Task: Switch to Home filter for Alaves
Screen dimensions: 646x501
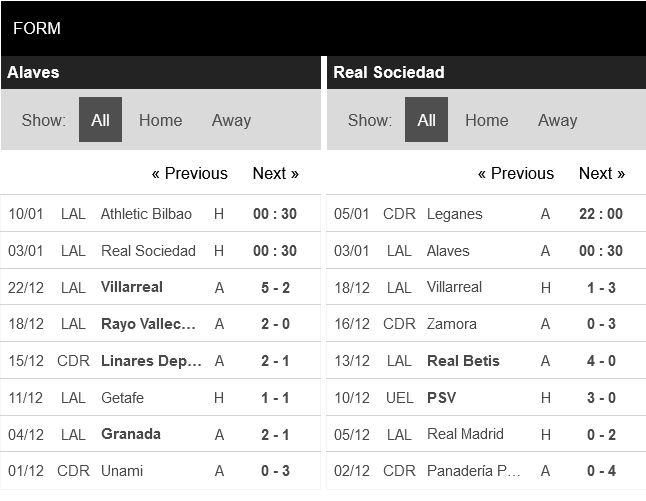Action: pos(160,120)
